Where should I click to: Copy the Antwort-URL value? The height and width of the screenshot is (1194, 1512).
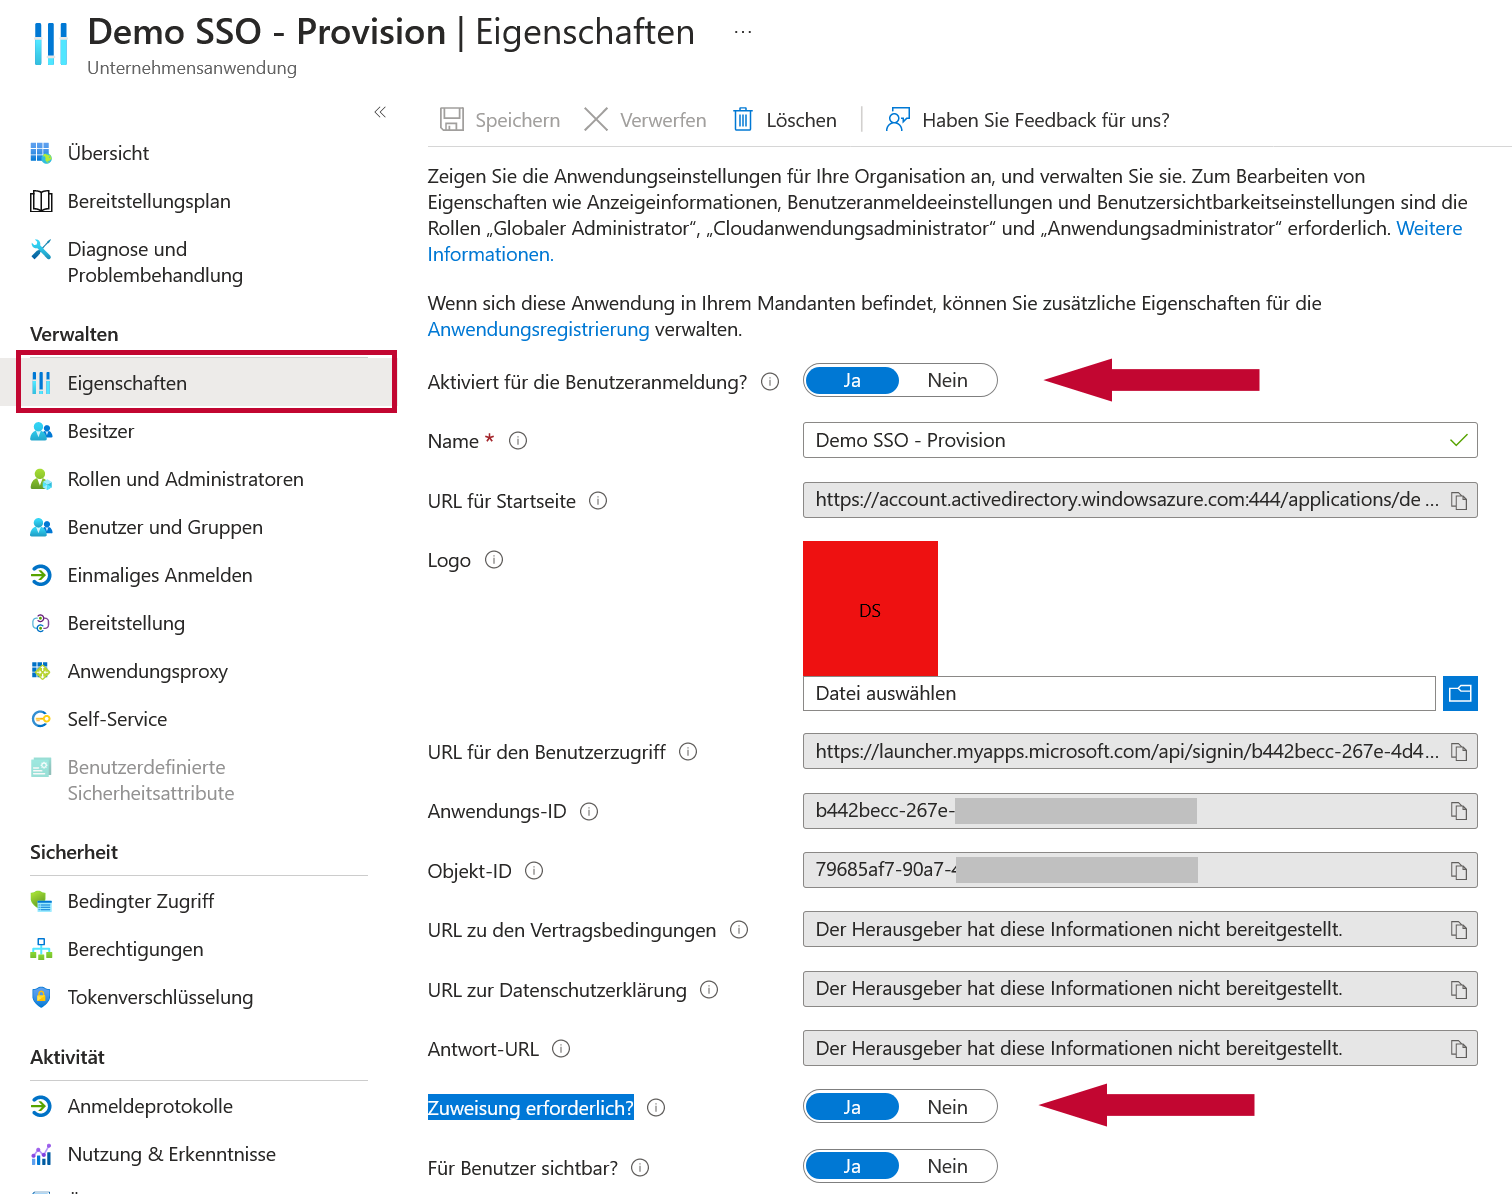pos(1459,1049)
